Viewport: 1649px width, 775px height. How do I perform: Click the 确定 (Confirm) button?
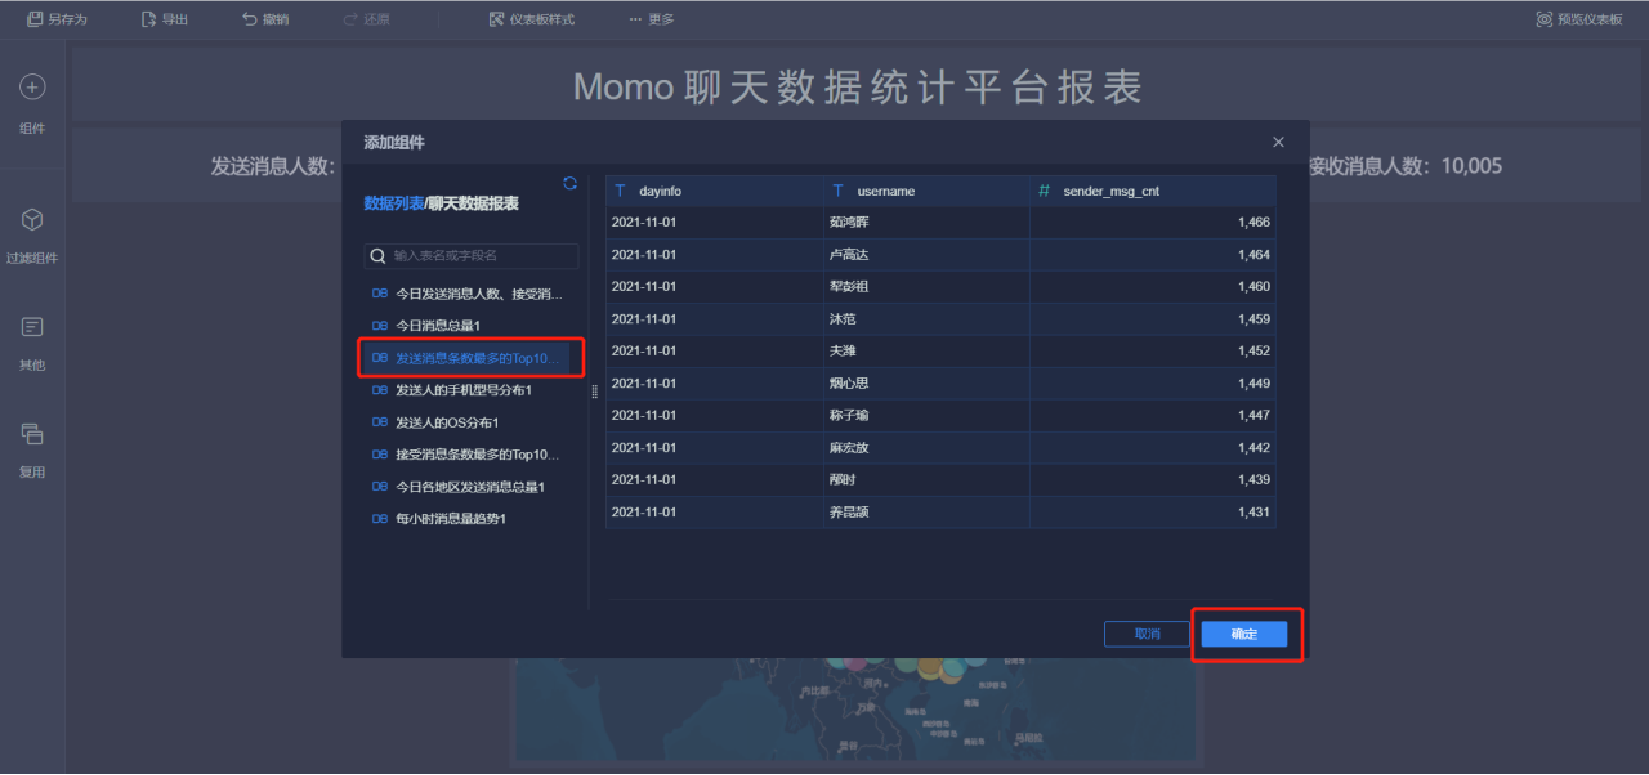click(1244, 634)
